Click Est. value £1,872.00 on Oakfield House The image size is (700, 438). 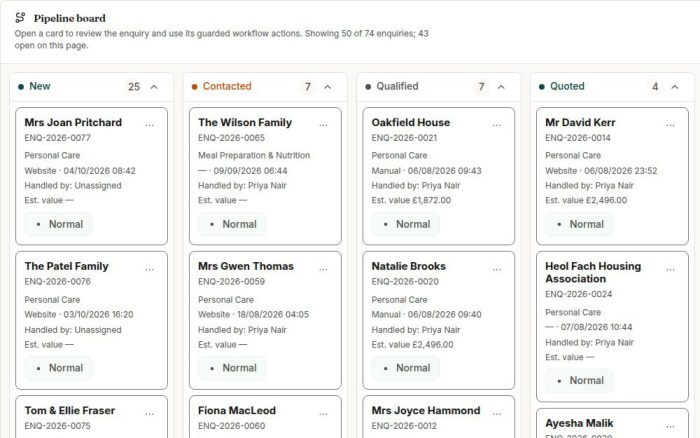pyautogui.click(x=411, y=200)
